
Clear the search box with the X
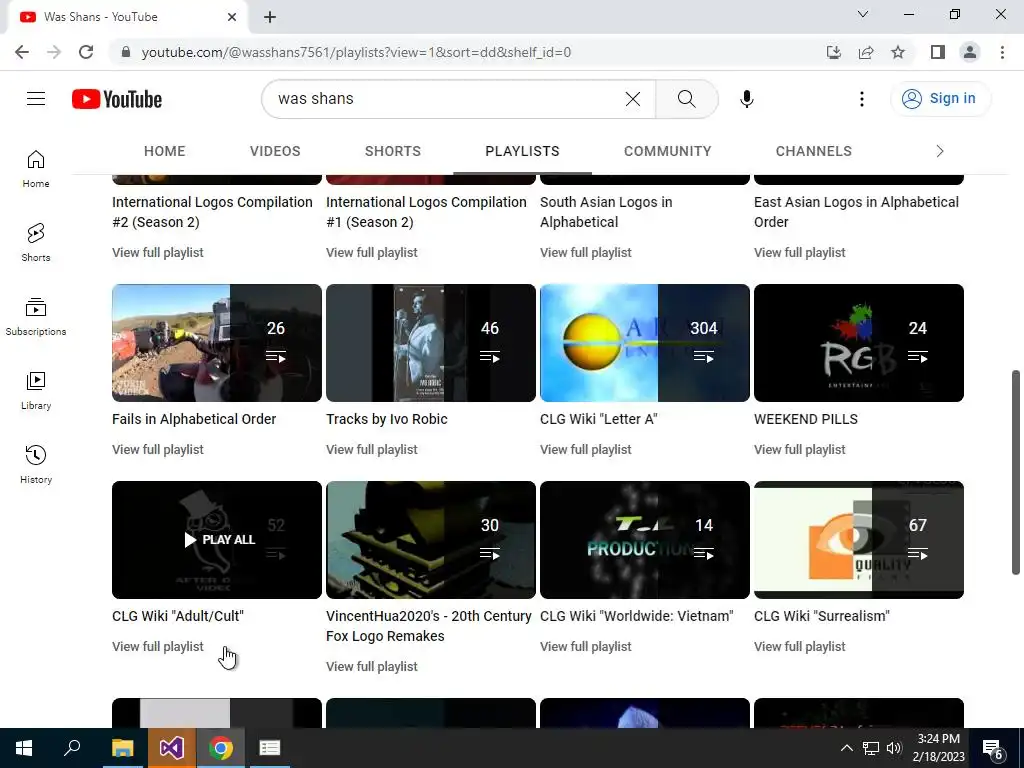click(x=633, y=99)
